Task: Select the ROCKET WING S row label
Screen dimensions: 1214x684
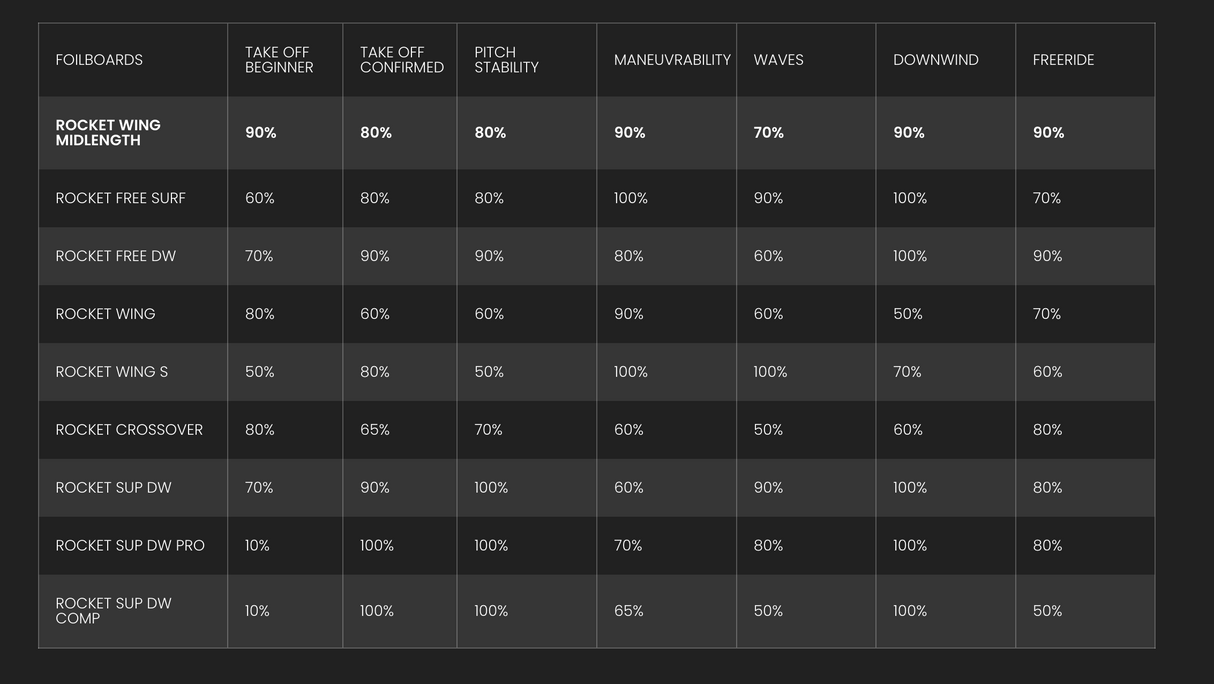Action: 111,372
